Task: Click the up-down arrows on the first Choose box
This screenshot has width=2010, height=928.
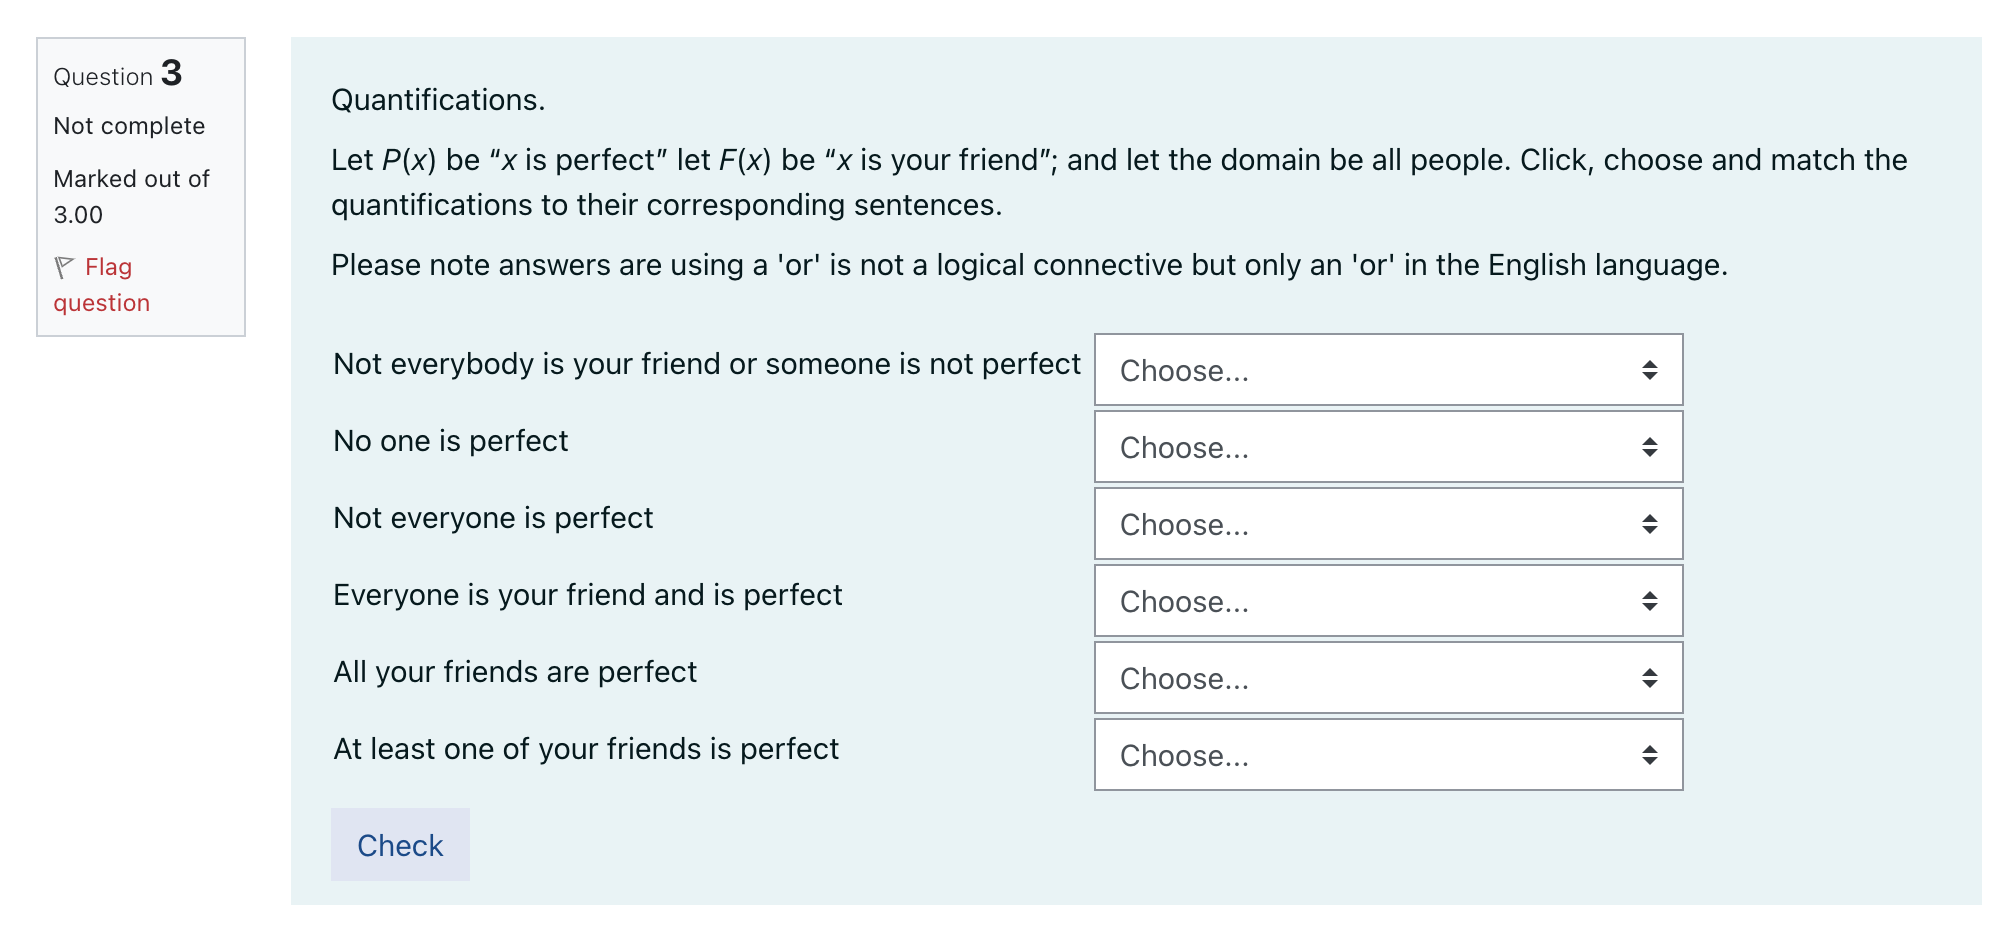Action: click(x=1649, y=370)
